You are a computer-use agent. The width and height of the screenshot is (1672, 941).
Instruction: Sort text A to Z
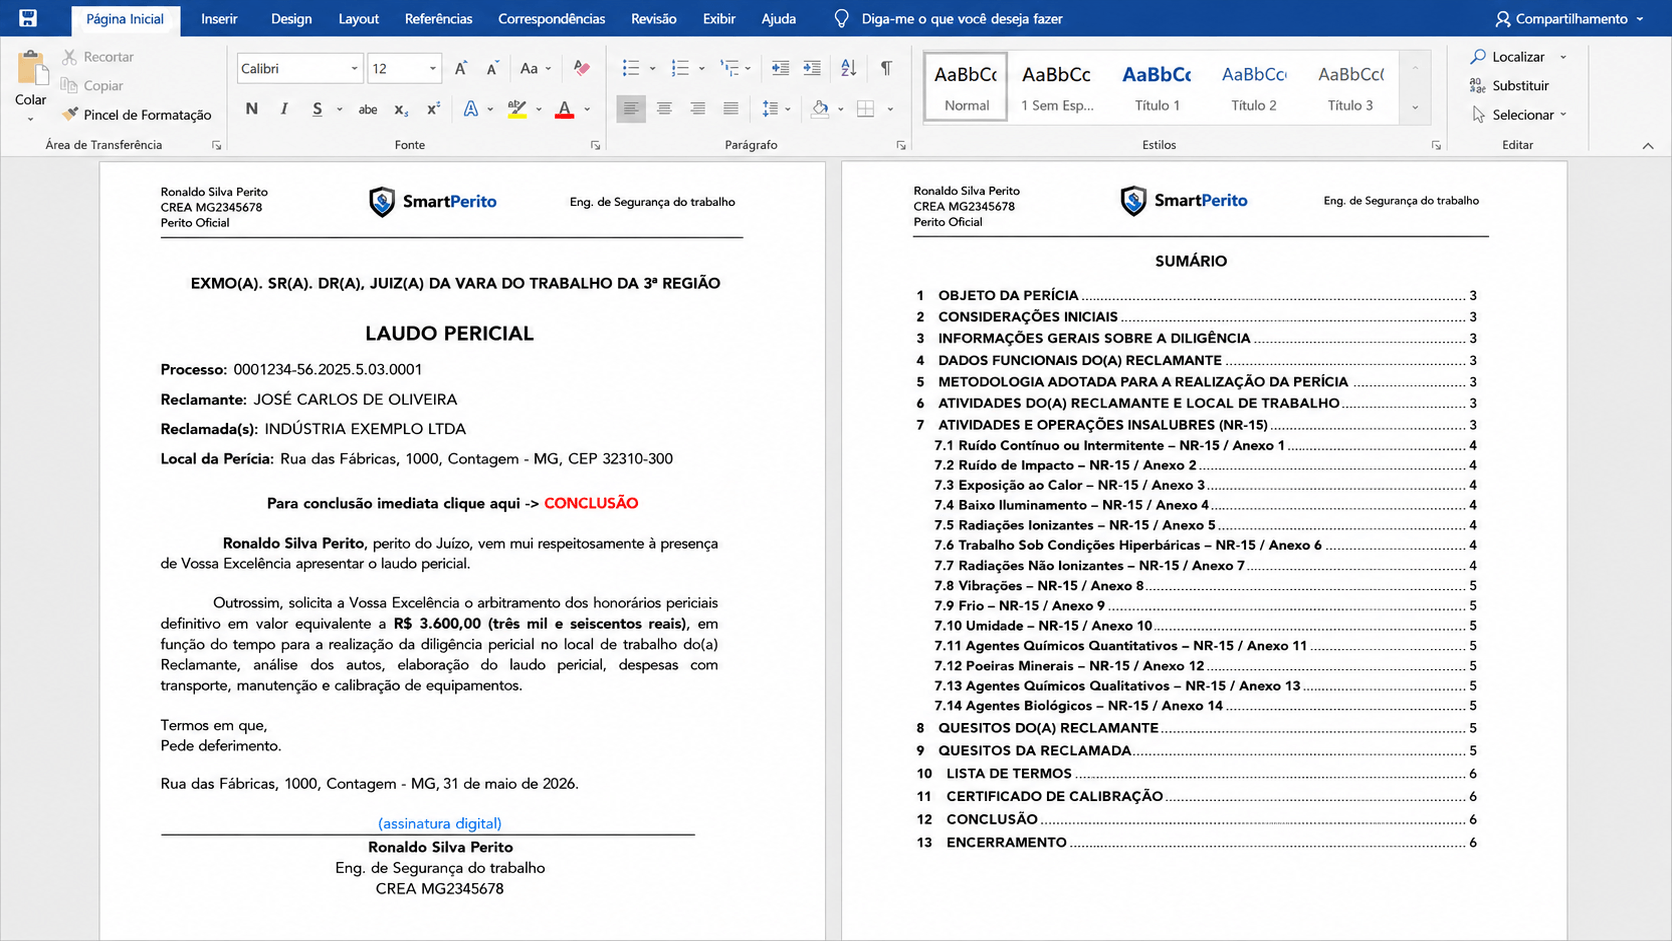848,68
